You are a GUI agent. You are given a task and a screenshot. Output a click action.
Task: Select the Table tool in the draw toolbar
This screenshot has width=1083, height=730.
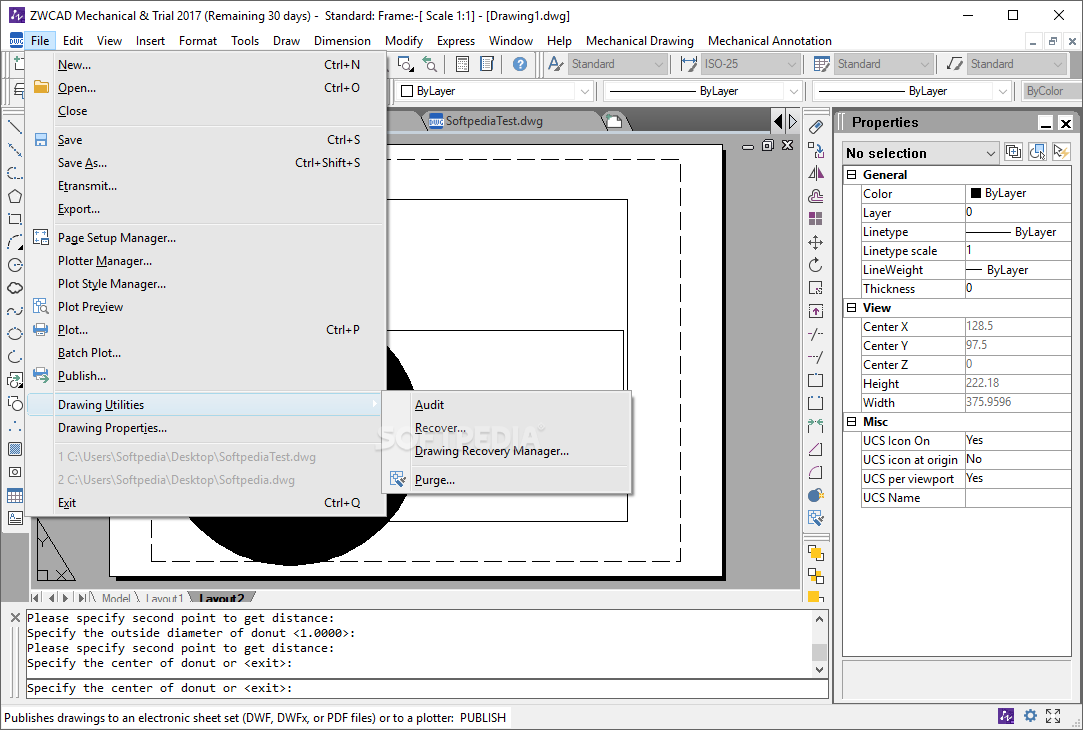[x=15, y=496]
